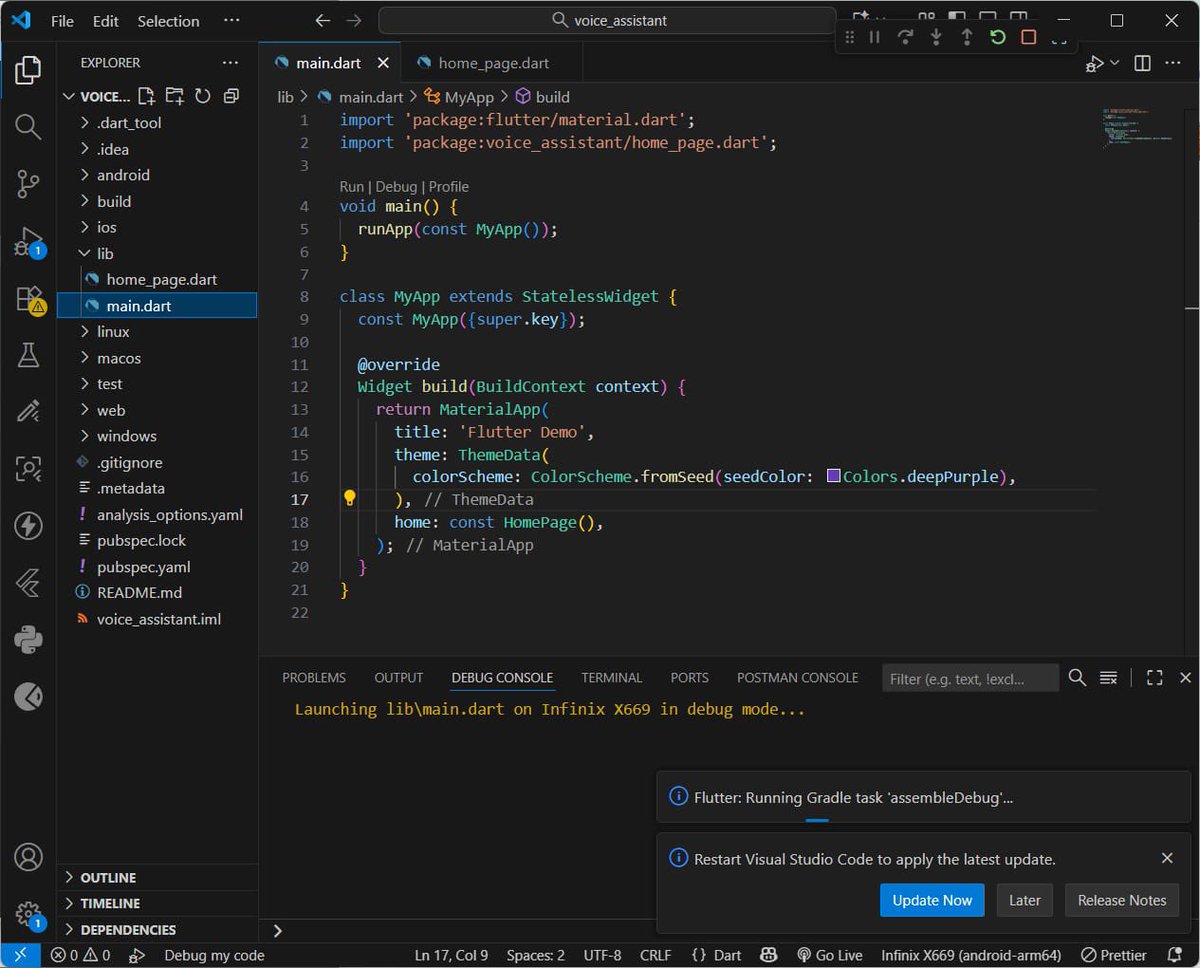Viewport: 1200px width, 968px height.
Task: Click the command center search box voice_assistant
Action: pyautogui.click(x=607, y=20)
